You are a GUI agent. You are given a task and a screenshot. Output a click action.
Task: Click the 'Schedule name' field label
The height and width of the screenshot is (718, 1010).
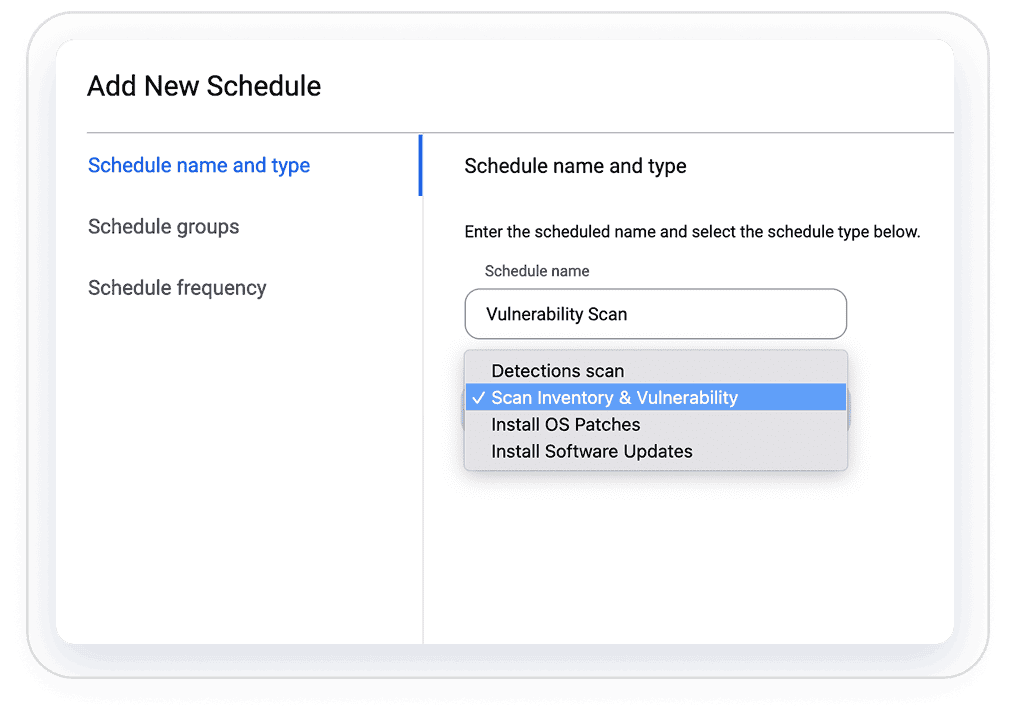point(537,271)
